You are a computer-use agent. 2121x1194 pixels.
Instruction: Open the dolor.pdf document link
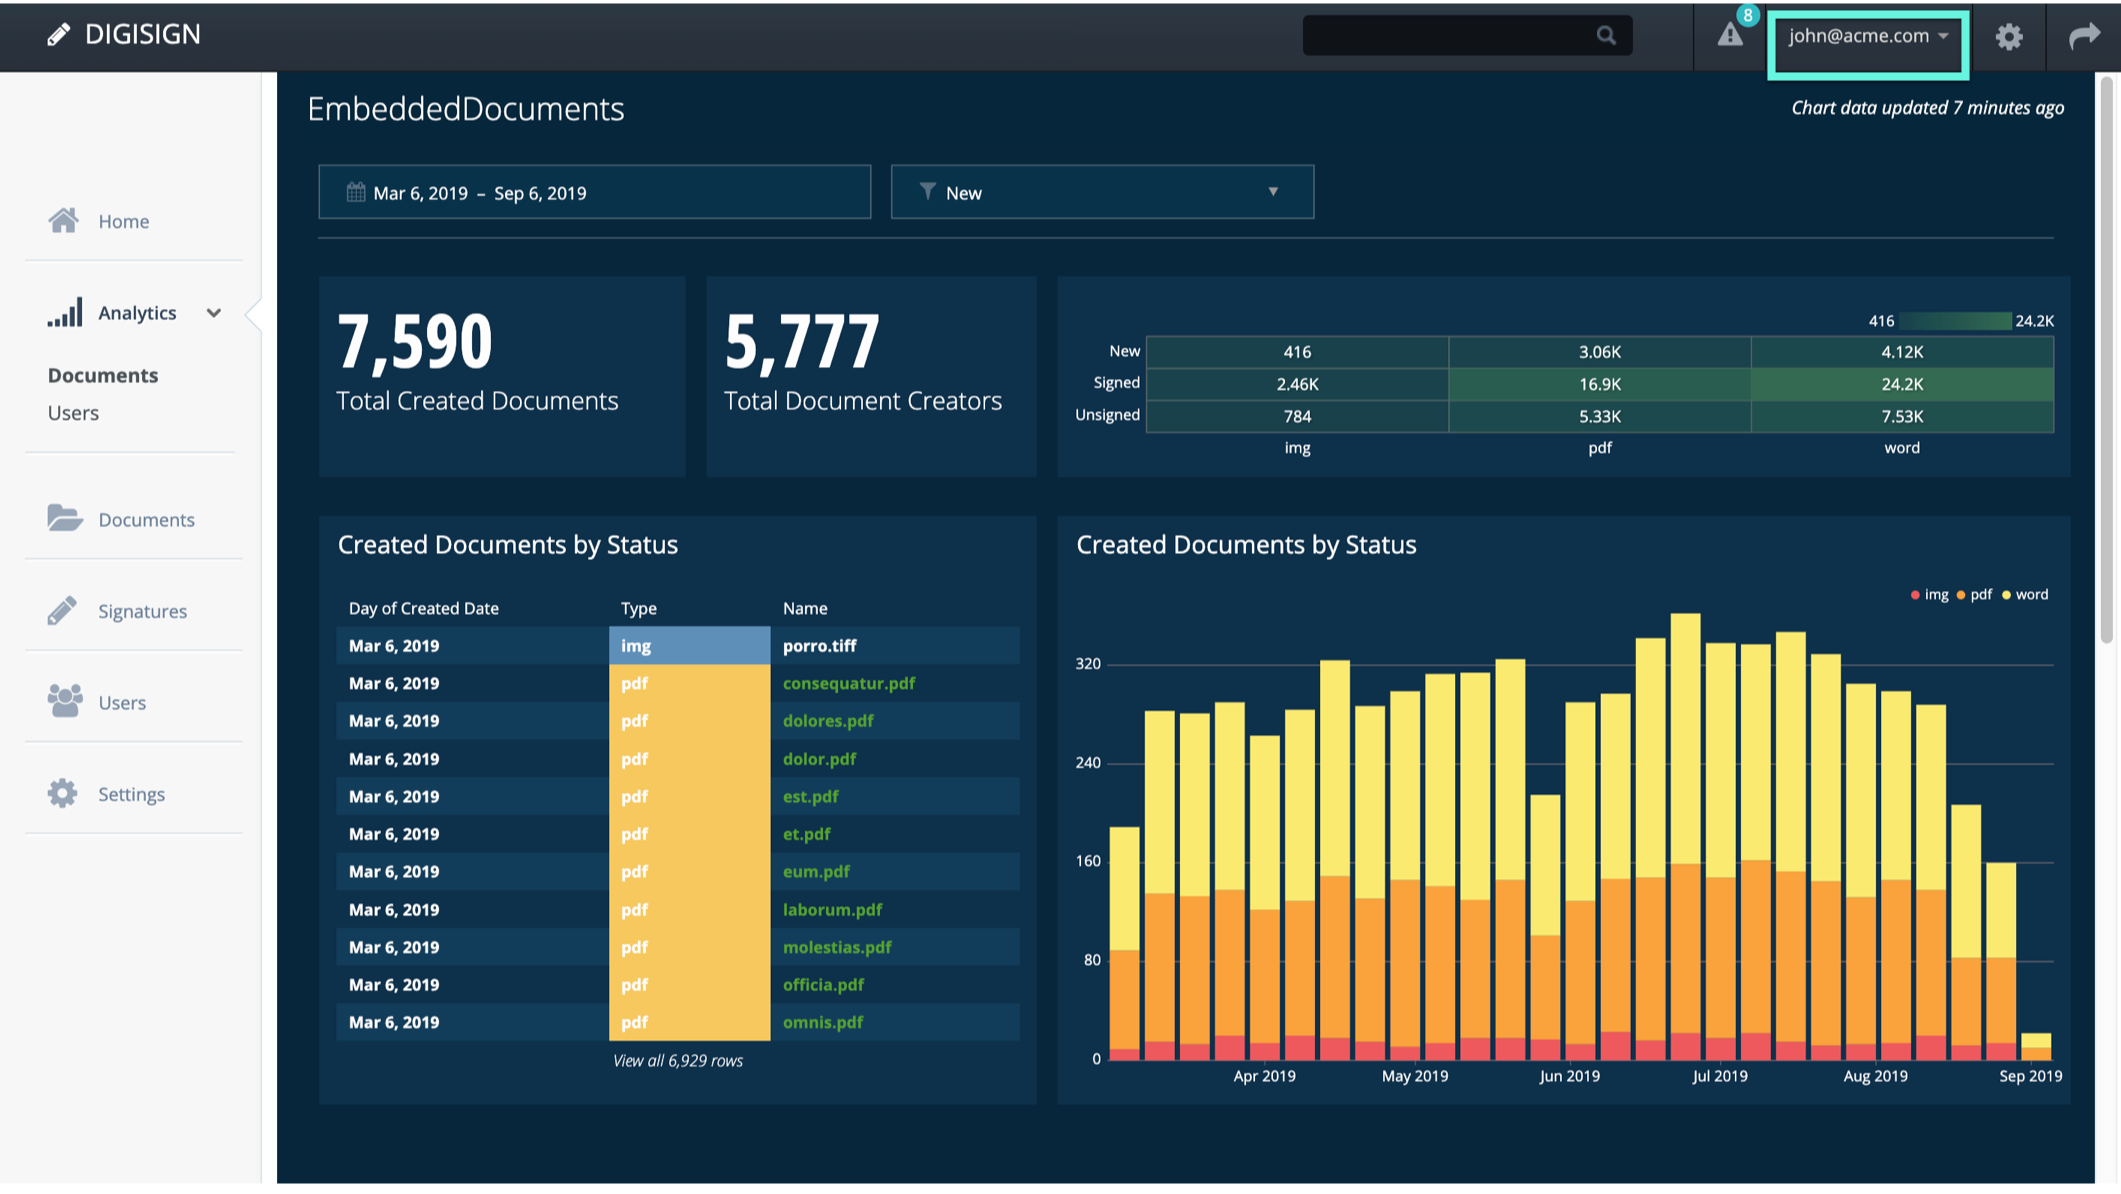point(819,759)
